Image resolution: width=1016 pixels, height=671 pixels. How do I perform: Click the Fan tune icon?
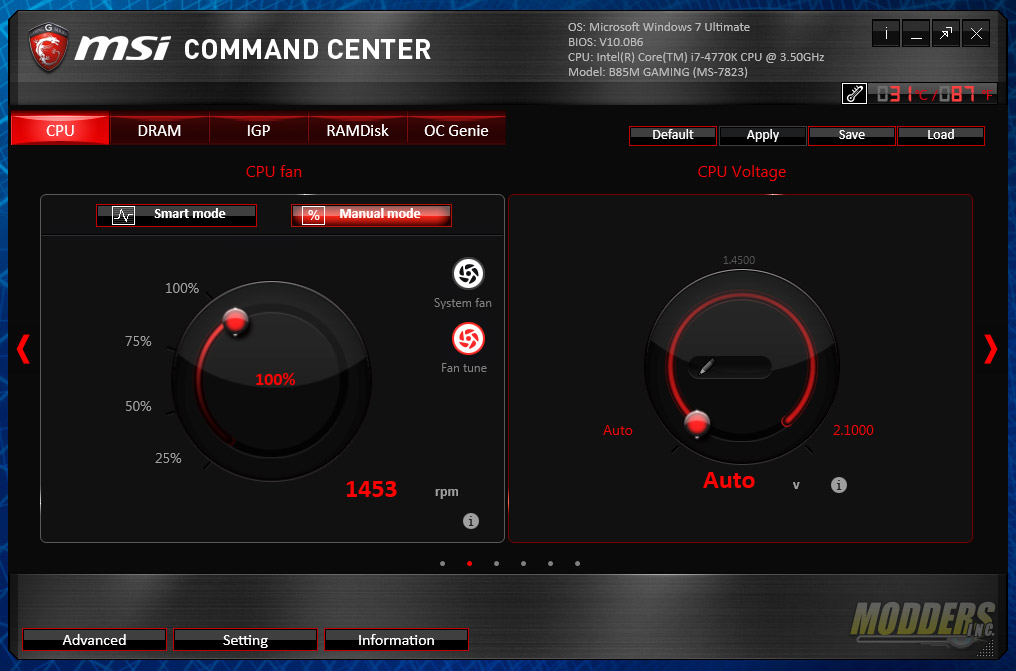click(x=468, y=339)
